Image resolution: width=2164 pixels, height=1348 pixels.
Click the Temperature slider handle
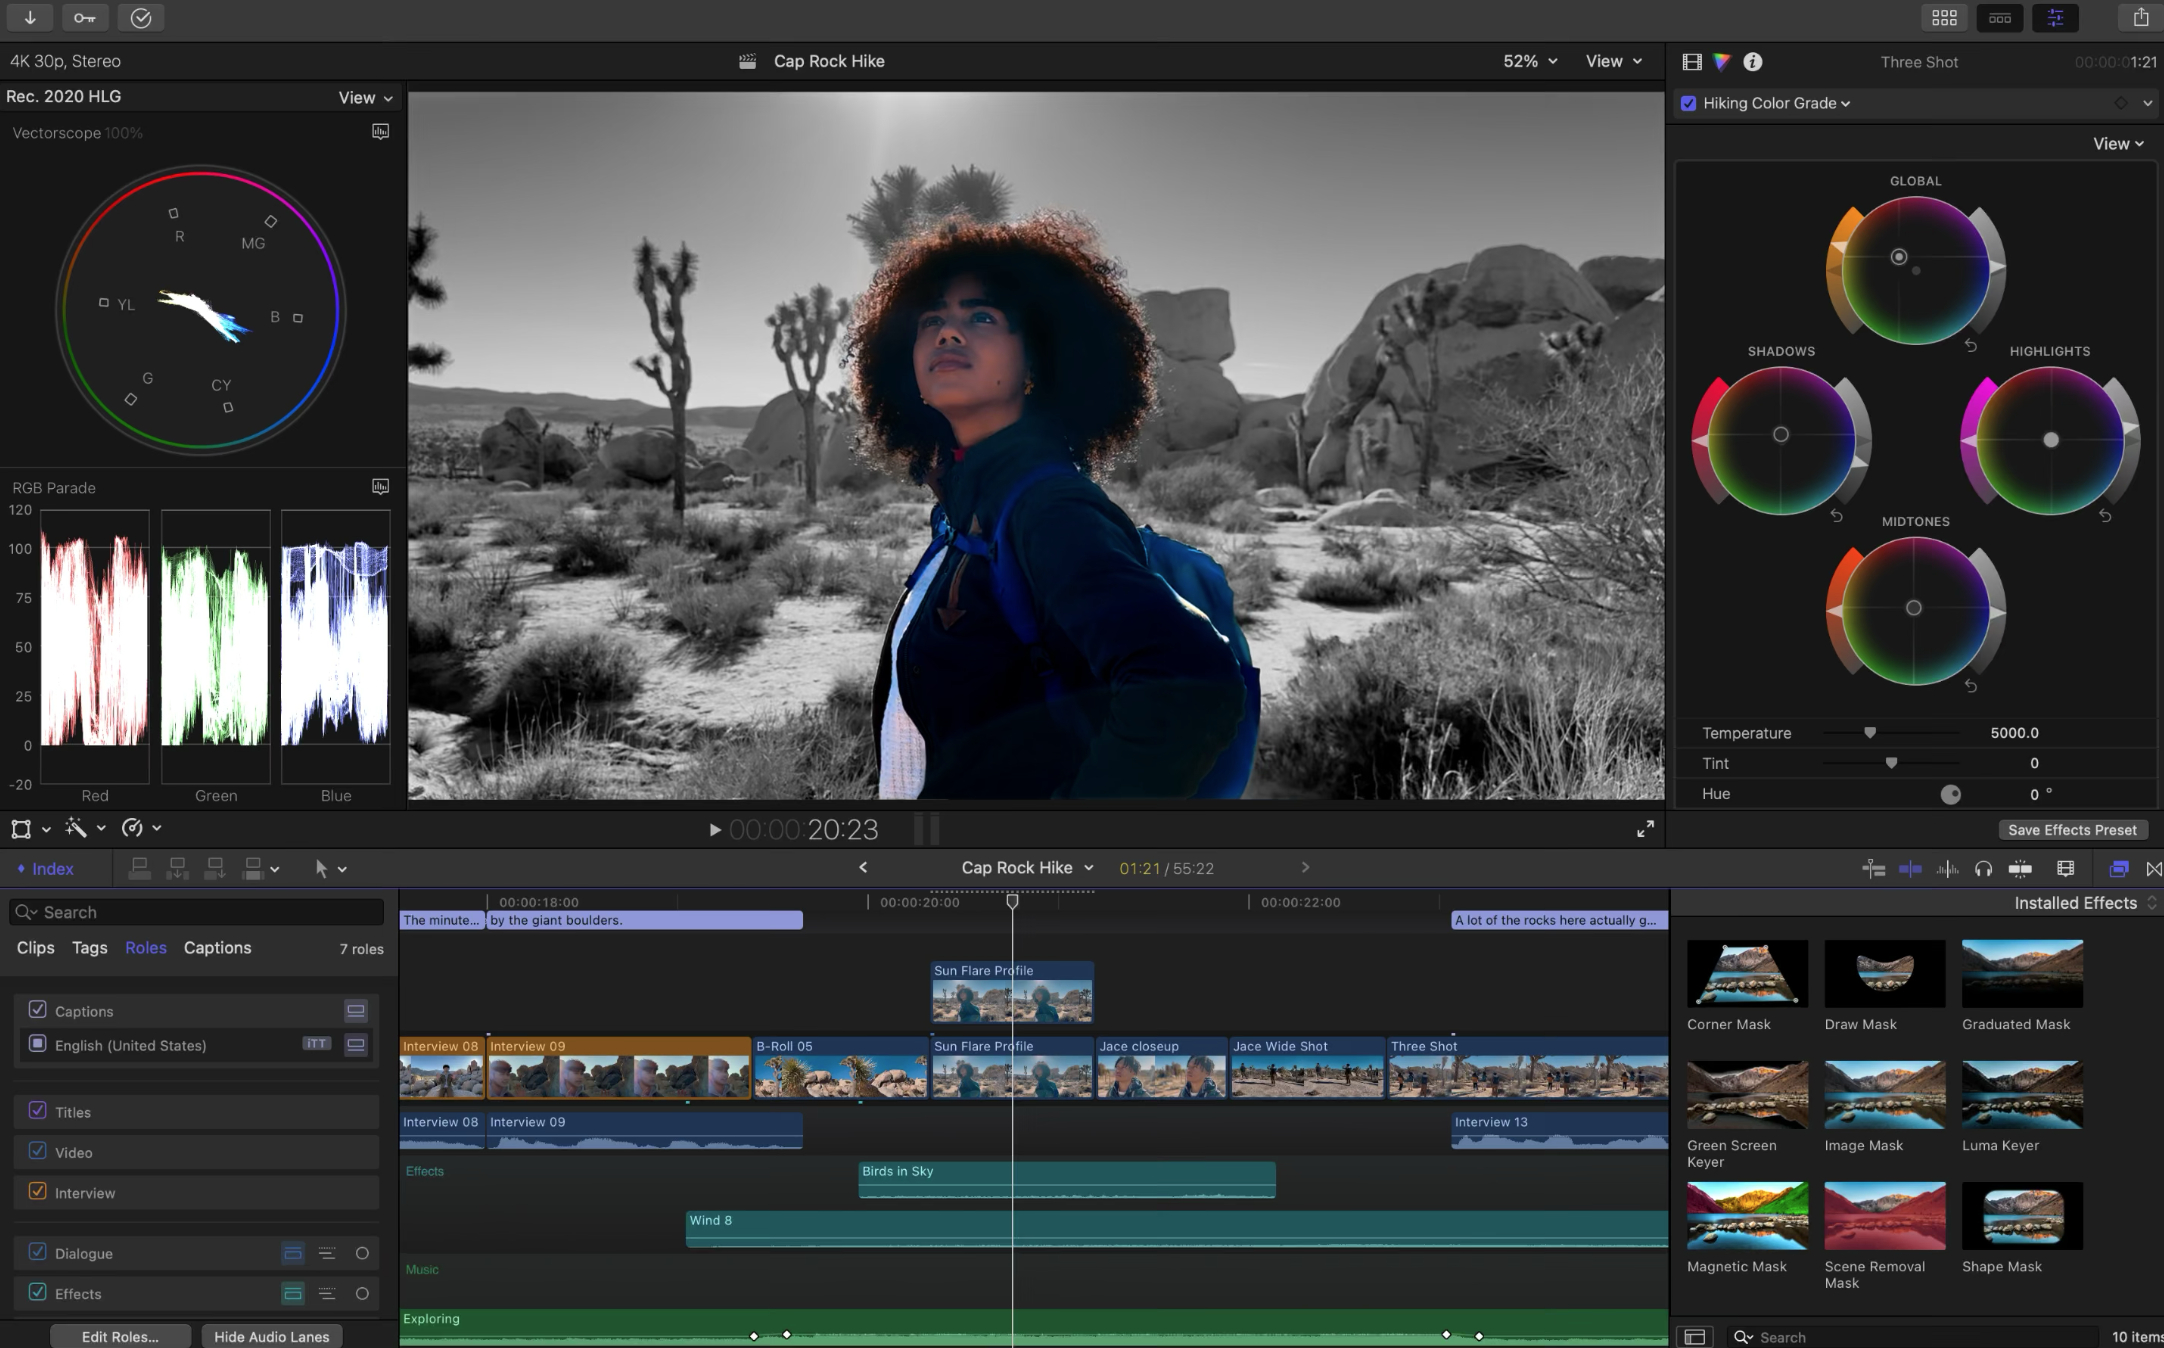point(1871,732)
